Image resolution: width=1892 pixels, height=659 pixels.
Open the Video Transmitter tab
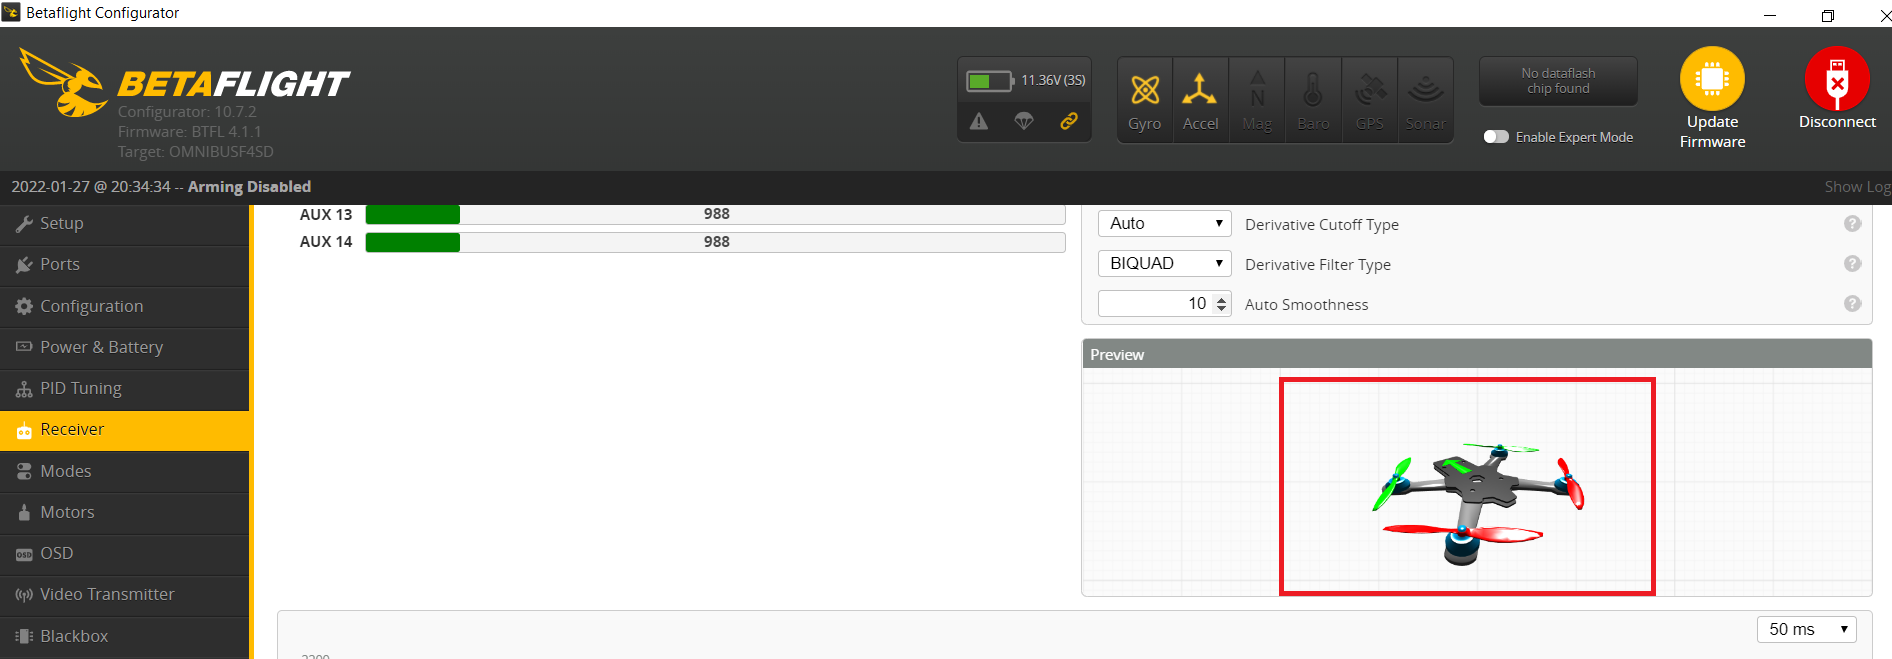[125, 594]
